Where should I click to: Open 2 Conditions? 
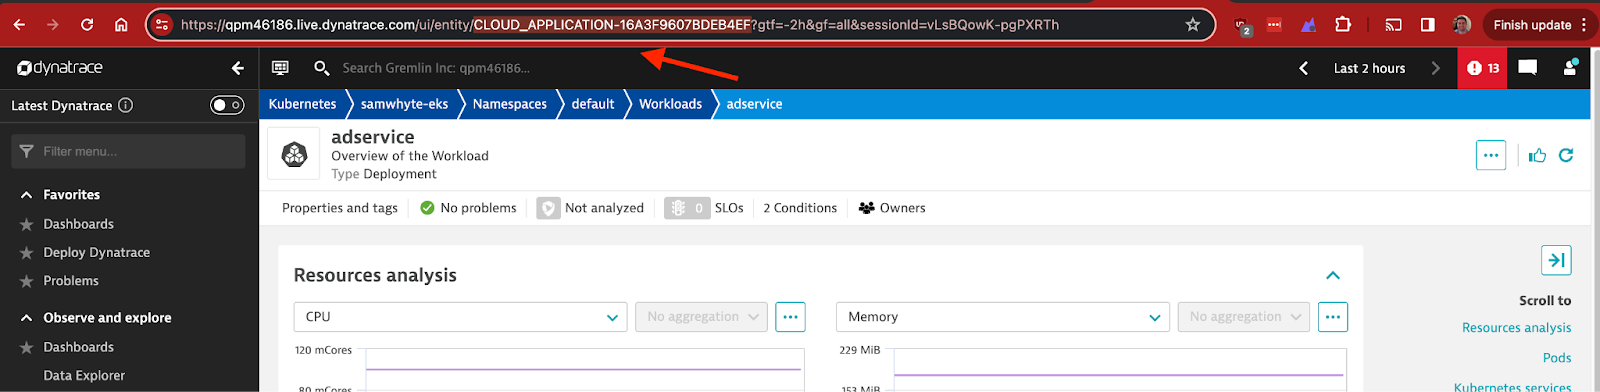coord(800,208)
